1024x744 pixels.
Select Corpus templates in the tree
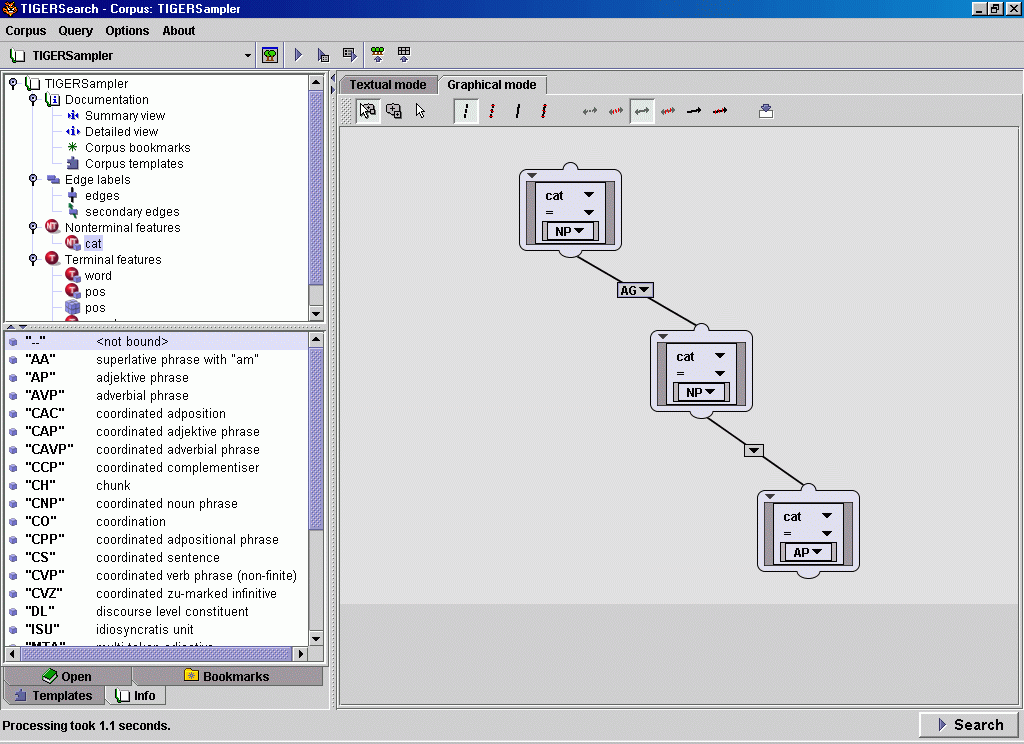tap(134, 163)
